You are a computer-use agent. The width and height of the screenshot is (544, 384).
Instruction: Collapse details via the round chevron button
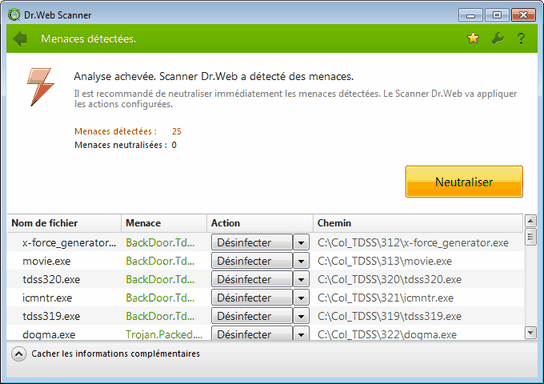19,354
